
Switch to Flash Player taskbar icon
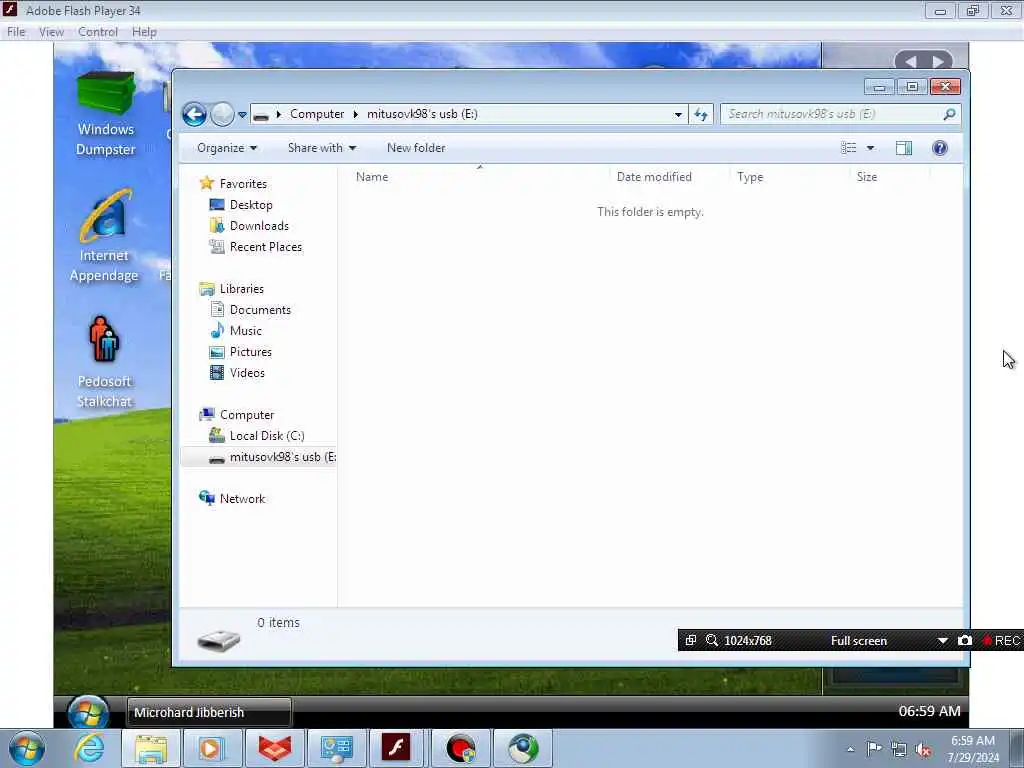396,748
